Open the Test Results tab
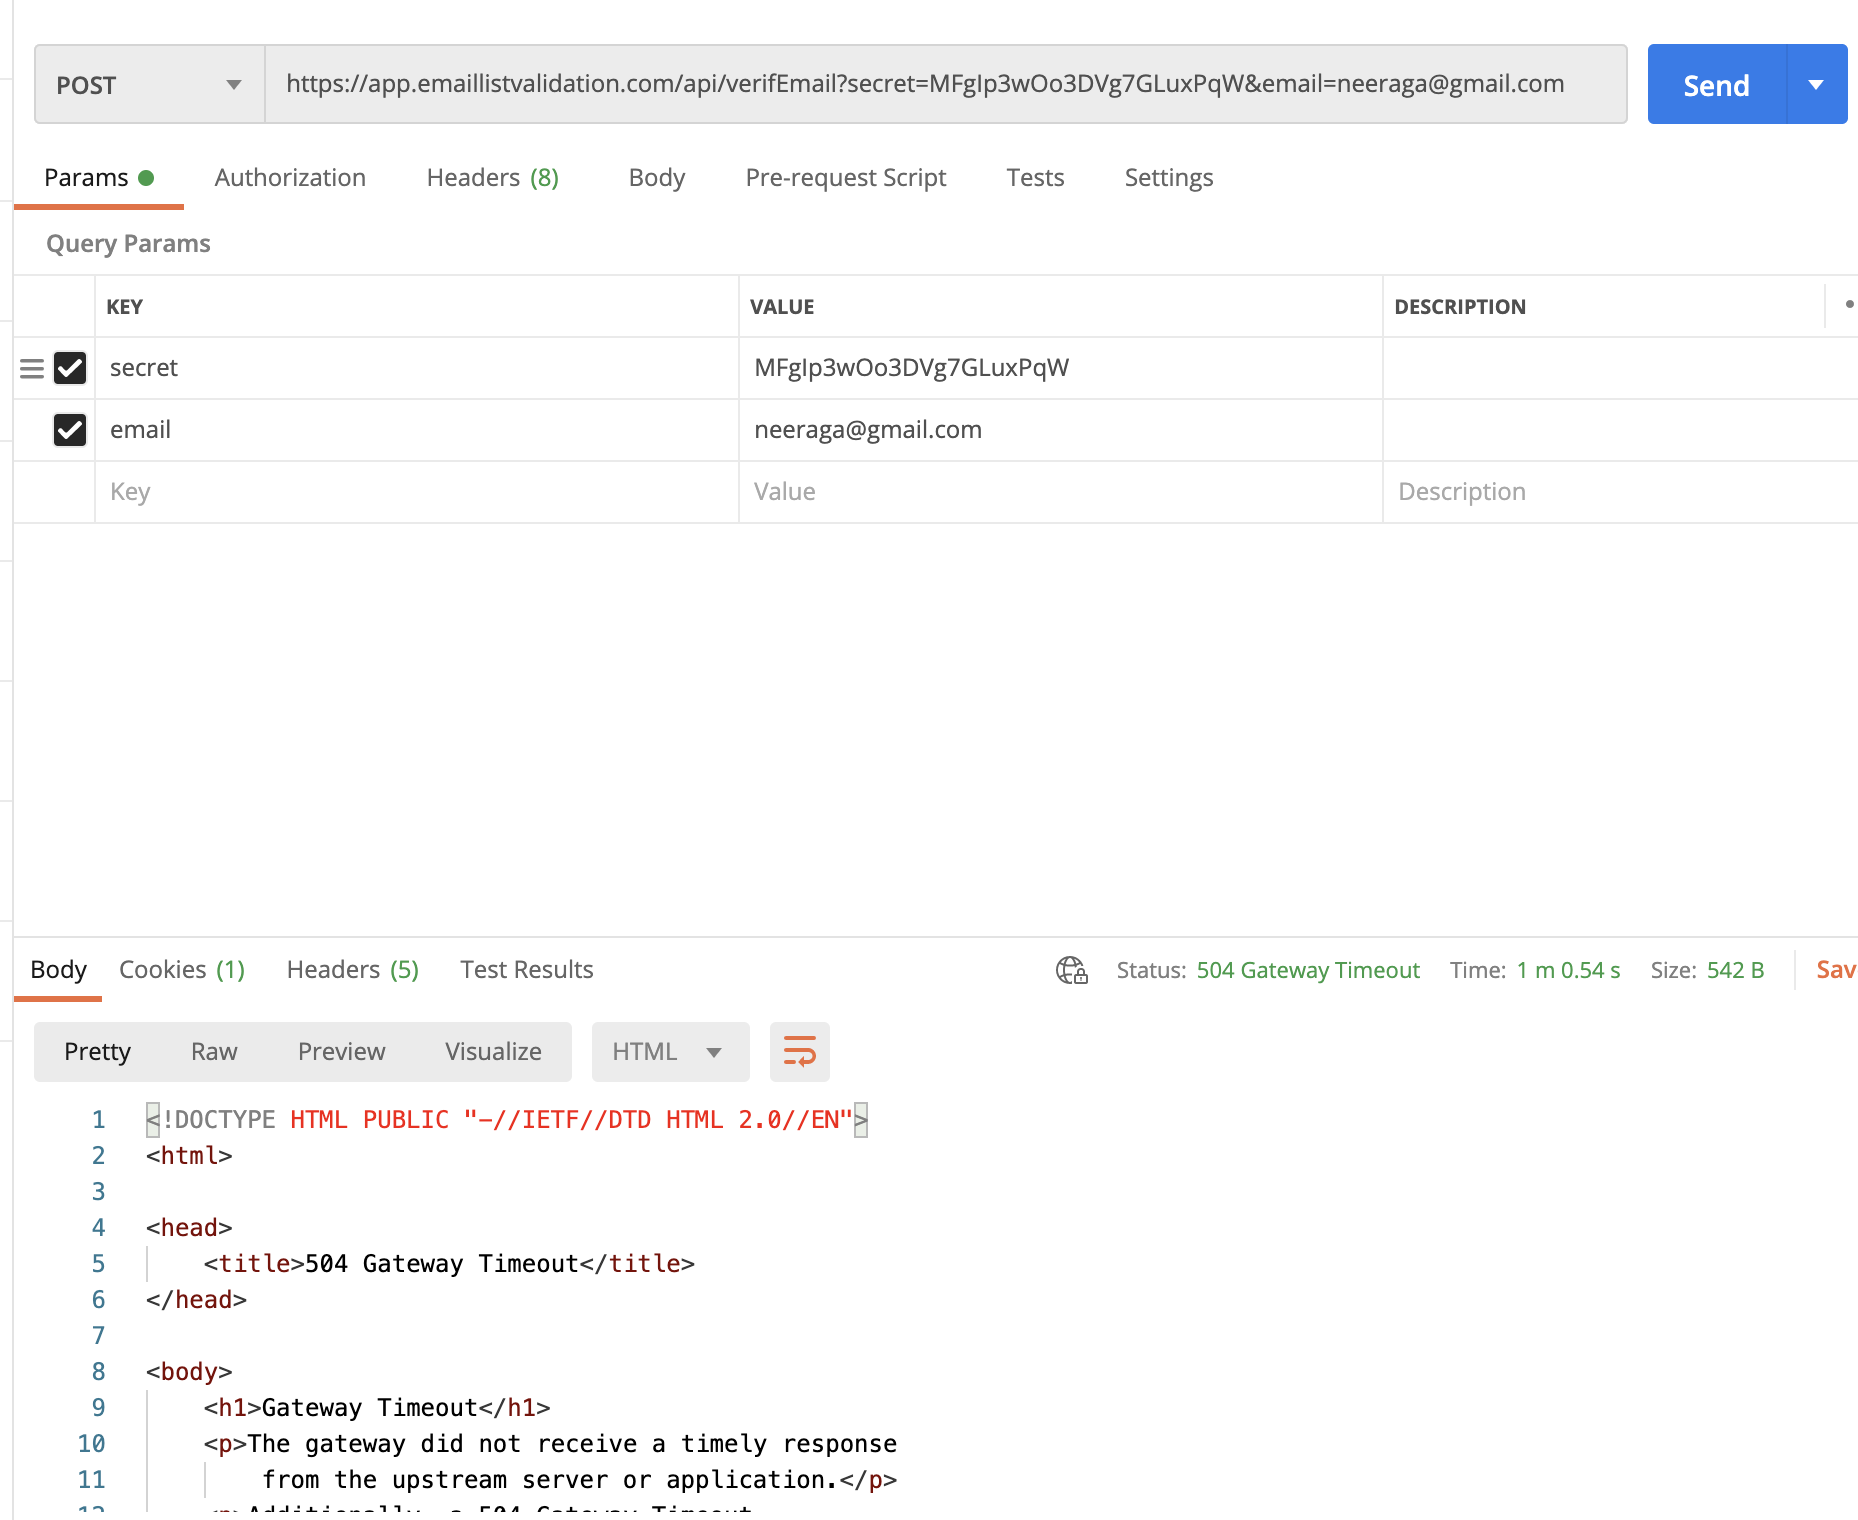This screenshot has width=1858, height=1520. click(x=527, y=970)
